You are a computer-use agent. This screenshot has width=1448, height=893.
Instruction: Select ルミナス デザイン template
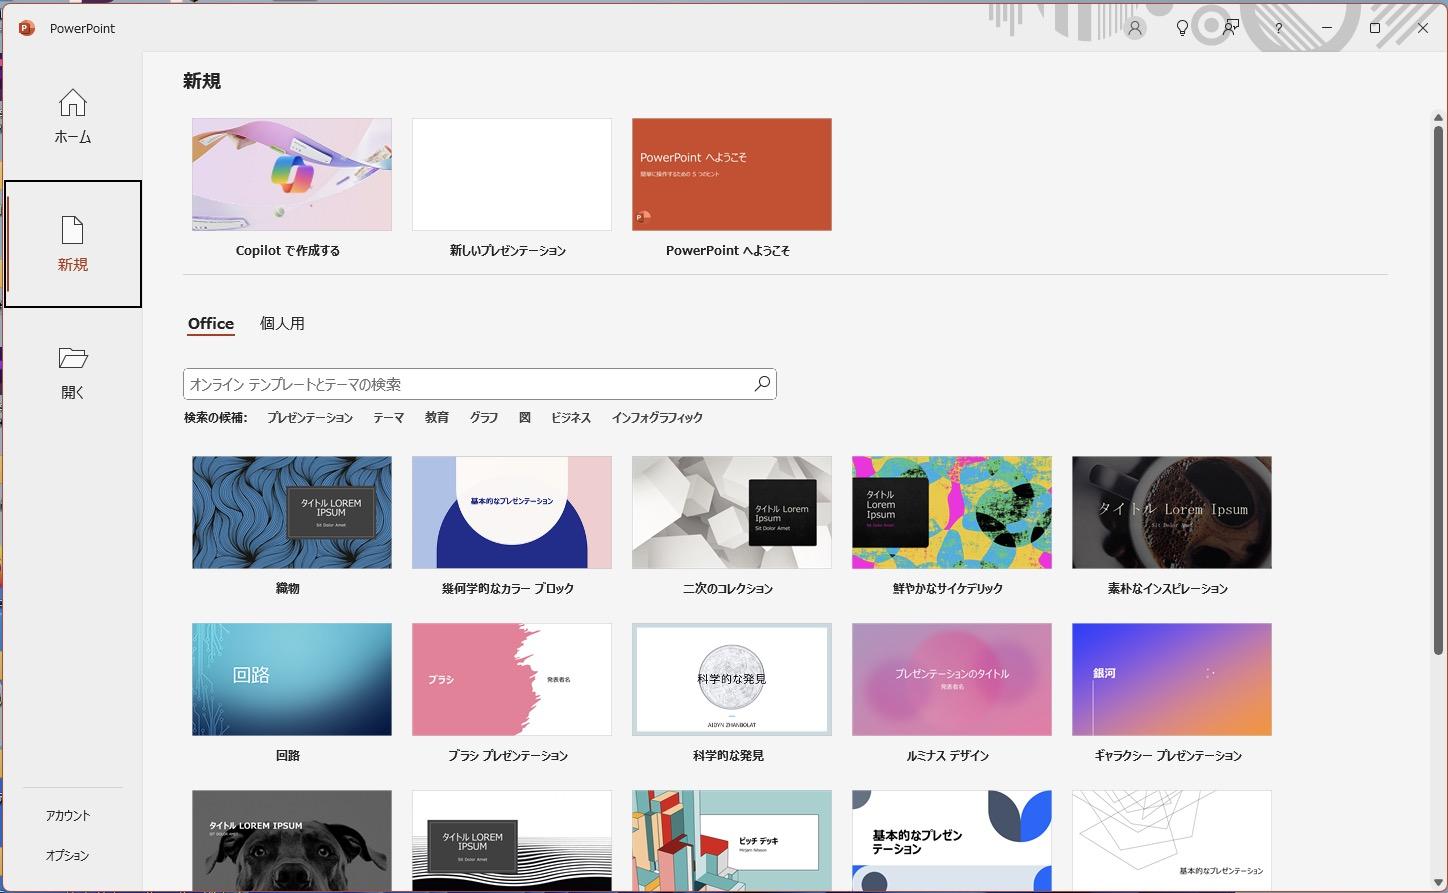[952, 680]
